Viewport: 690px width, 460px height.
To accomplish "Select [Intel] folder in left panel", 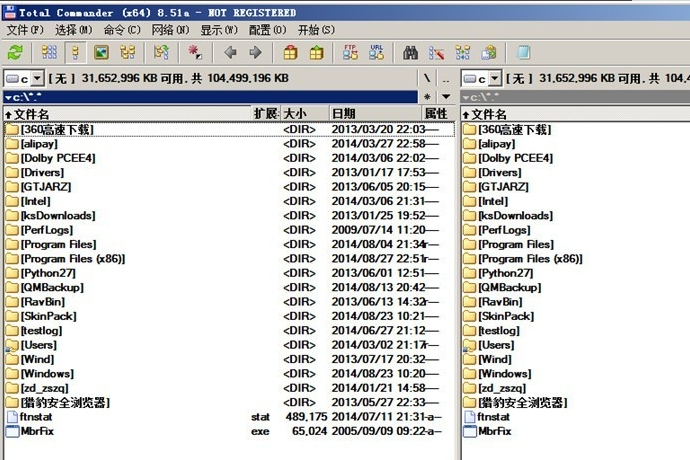I will 229,201.
